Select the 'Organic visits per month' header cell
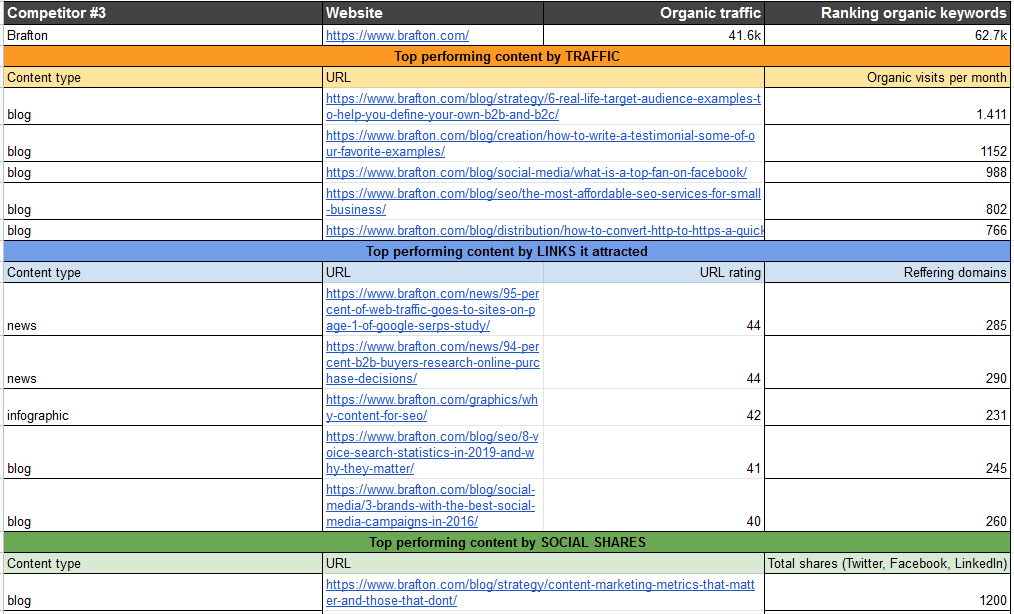The image size is (1014, 614). [887, 77]
